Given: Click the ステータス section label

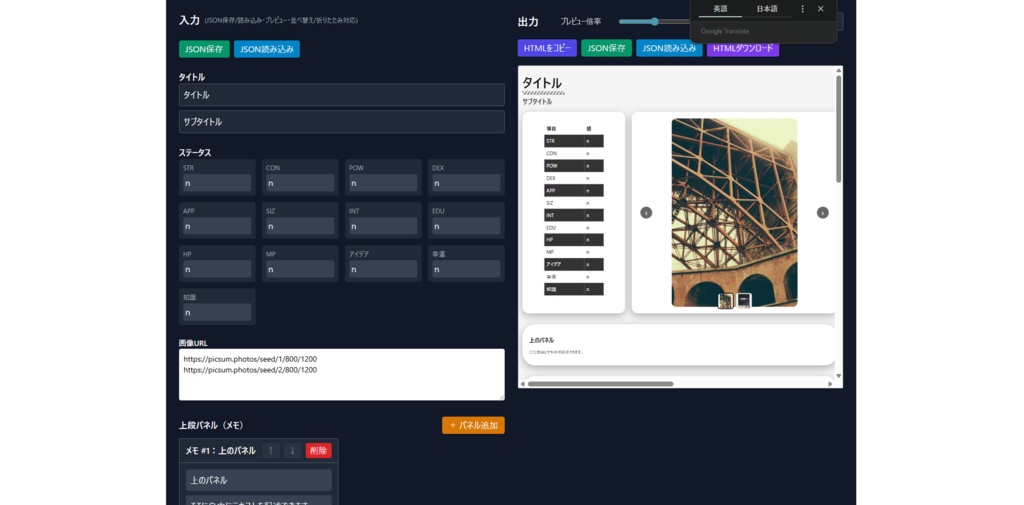Looking at the screenshot, I should click(x=195, y=153).
